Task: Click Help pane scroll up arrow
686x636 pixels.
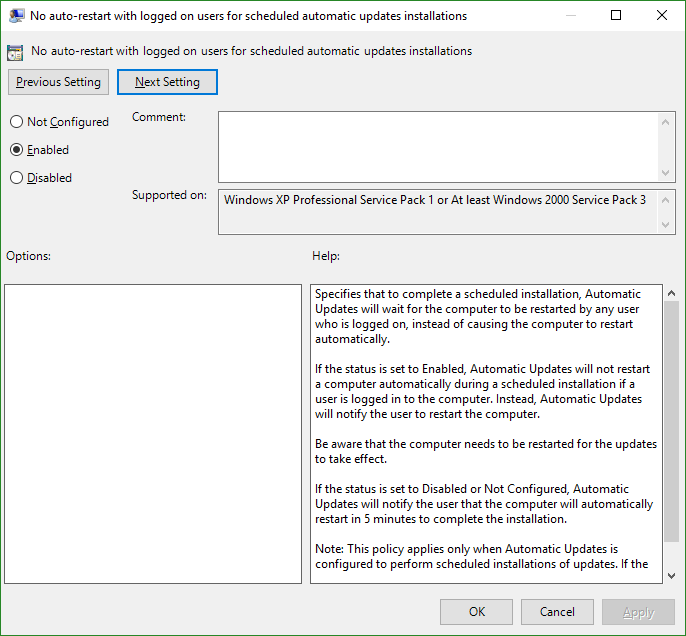Action: 672,294
